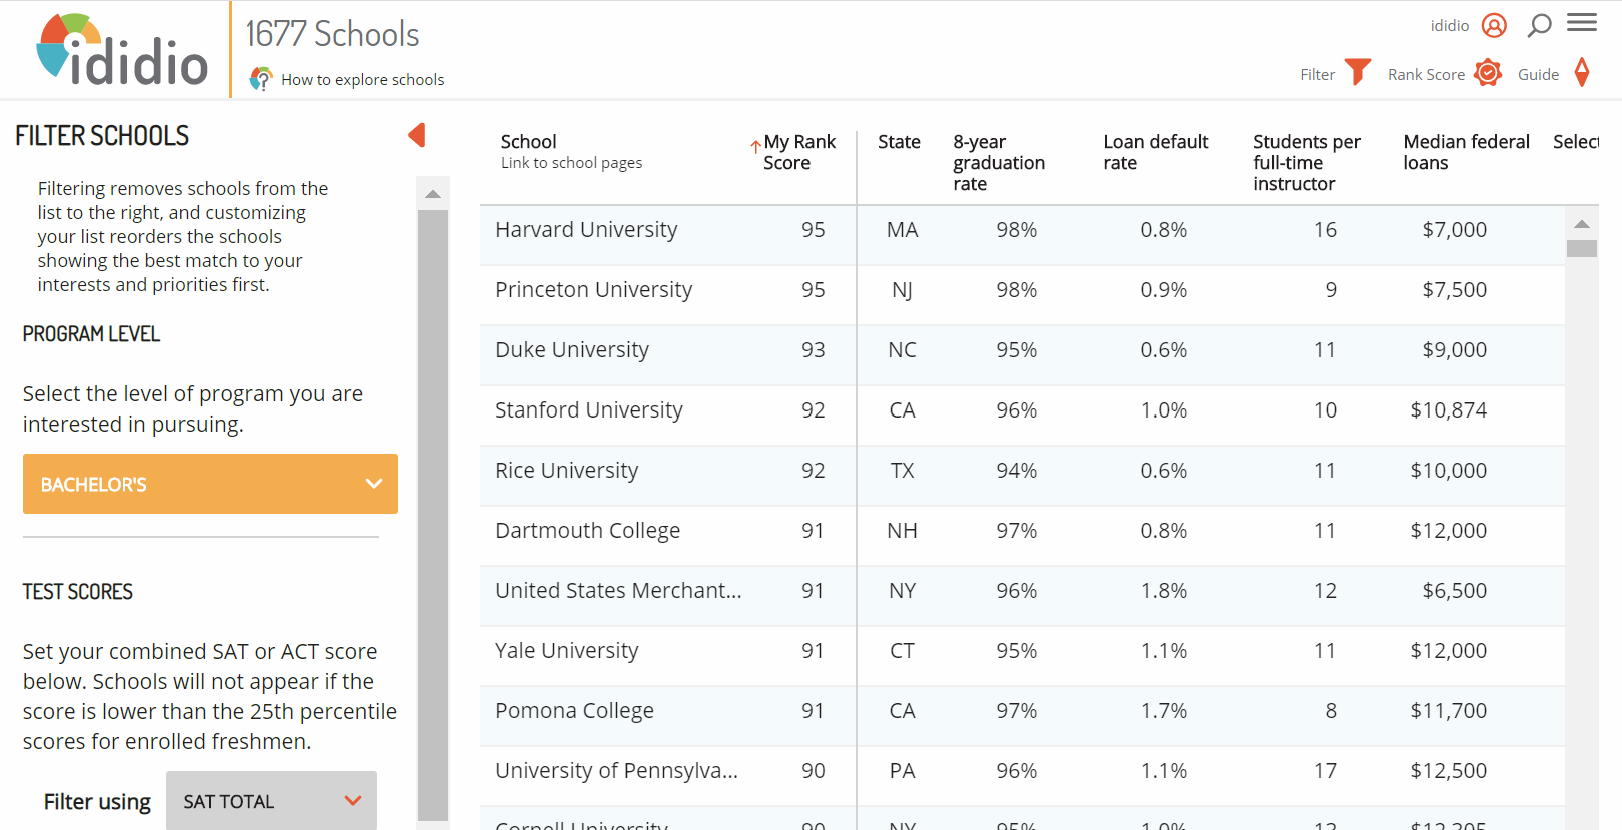The width and height of the screenshot is (1622, 830).
Task: Open Stanford University school page
Action: [588, 410]
